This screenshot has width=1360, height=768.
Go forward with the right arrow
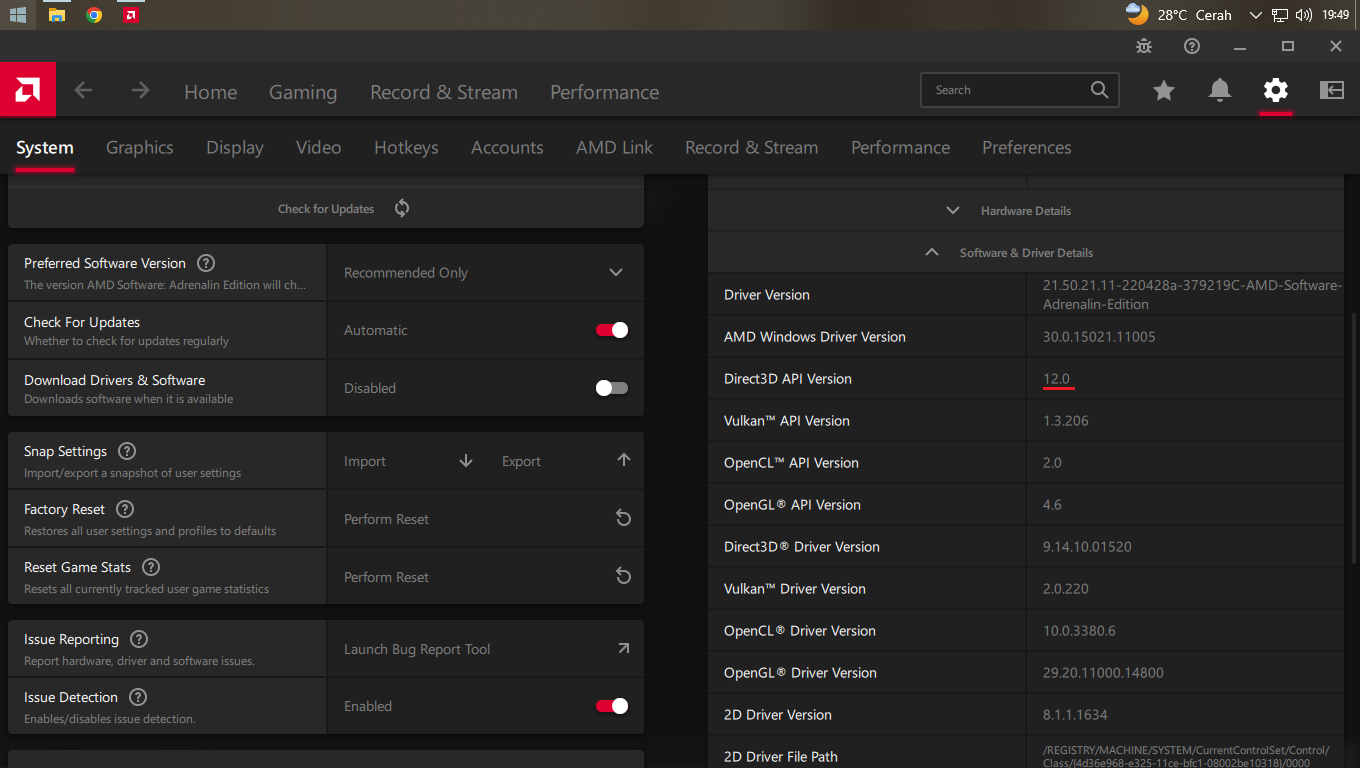pos(140,91)
